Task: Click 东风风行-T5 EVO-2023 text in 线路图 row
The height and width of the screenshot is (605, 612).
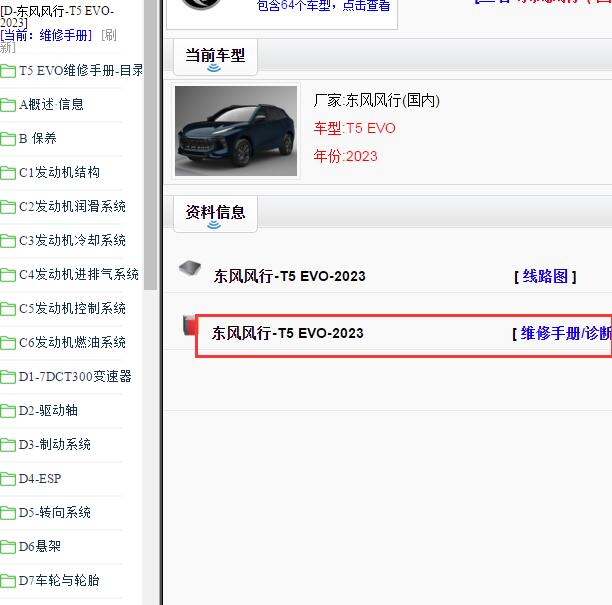Action: click(290, 276)
